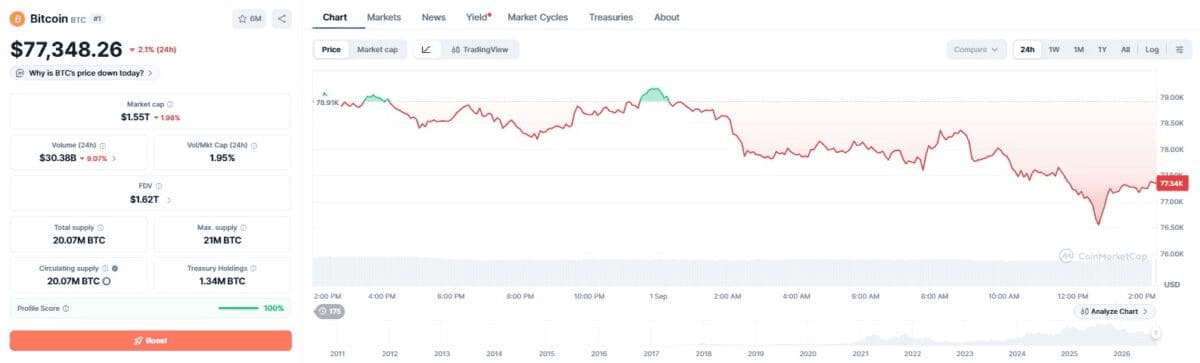Click the 77.34K current price label
Viewport: 1200px width, 363px height.
tap(1171, 183)
